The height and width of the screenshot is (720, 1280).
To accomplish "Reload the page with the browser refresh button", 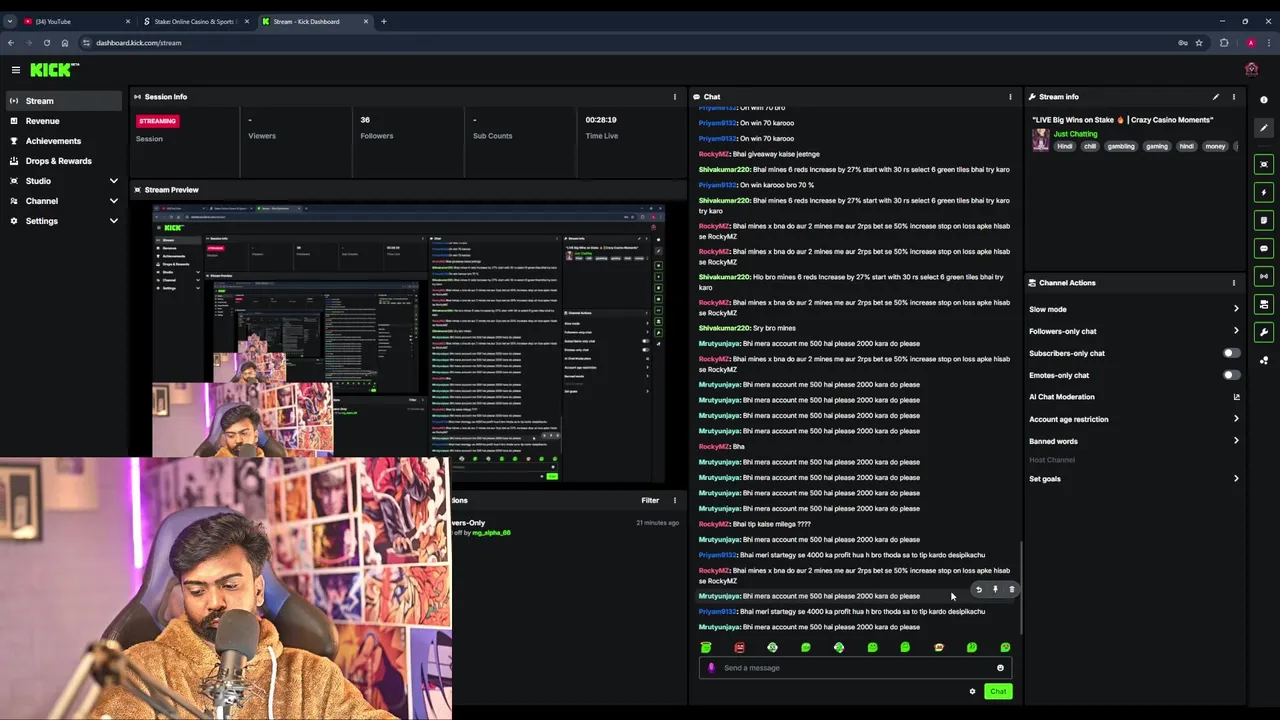I will (x=46, y=43).
